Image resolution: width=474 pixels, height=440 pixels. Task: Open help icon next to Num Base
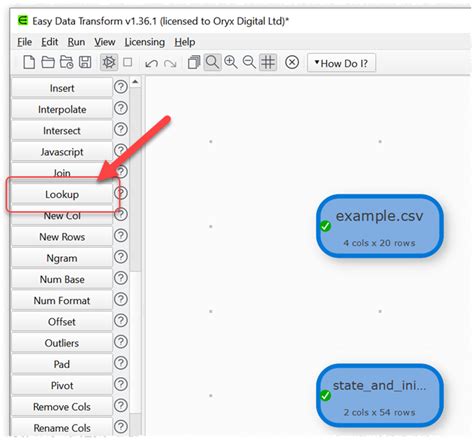[121, 278]
